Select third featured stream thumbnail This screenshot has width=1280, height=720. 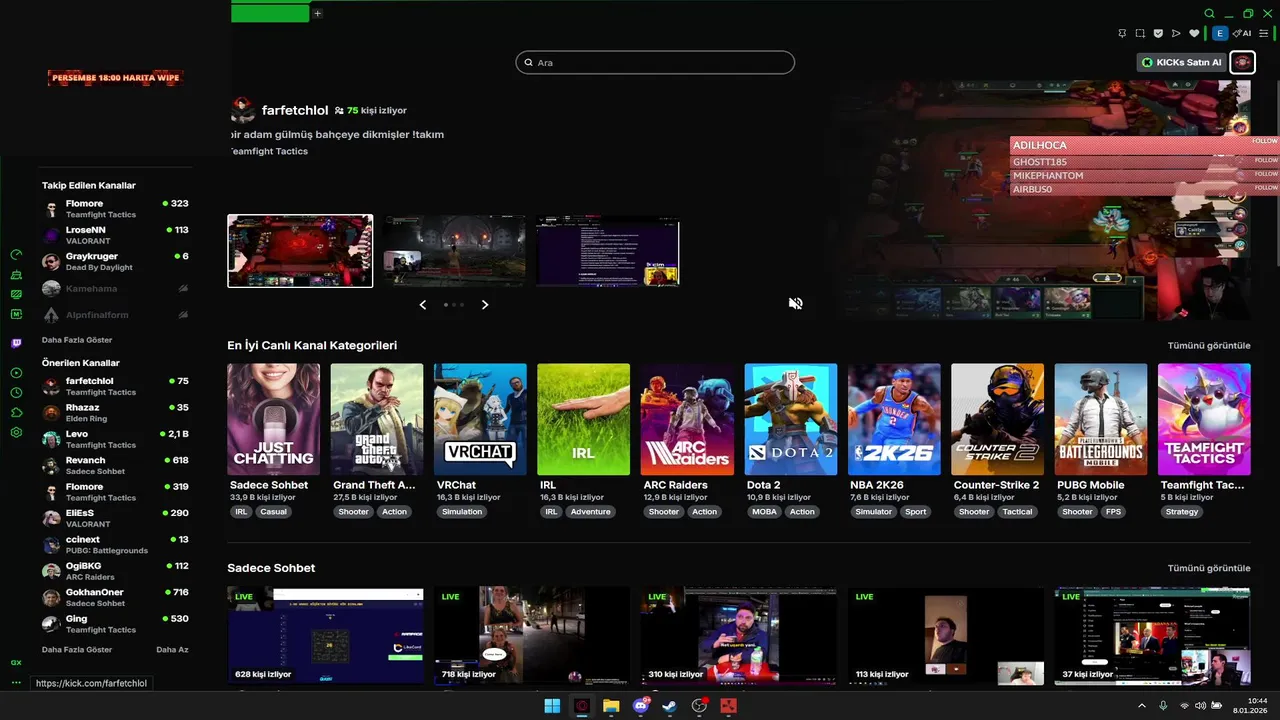pyautogui.click(x=608, y=251)
